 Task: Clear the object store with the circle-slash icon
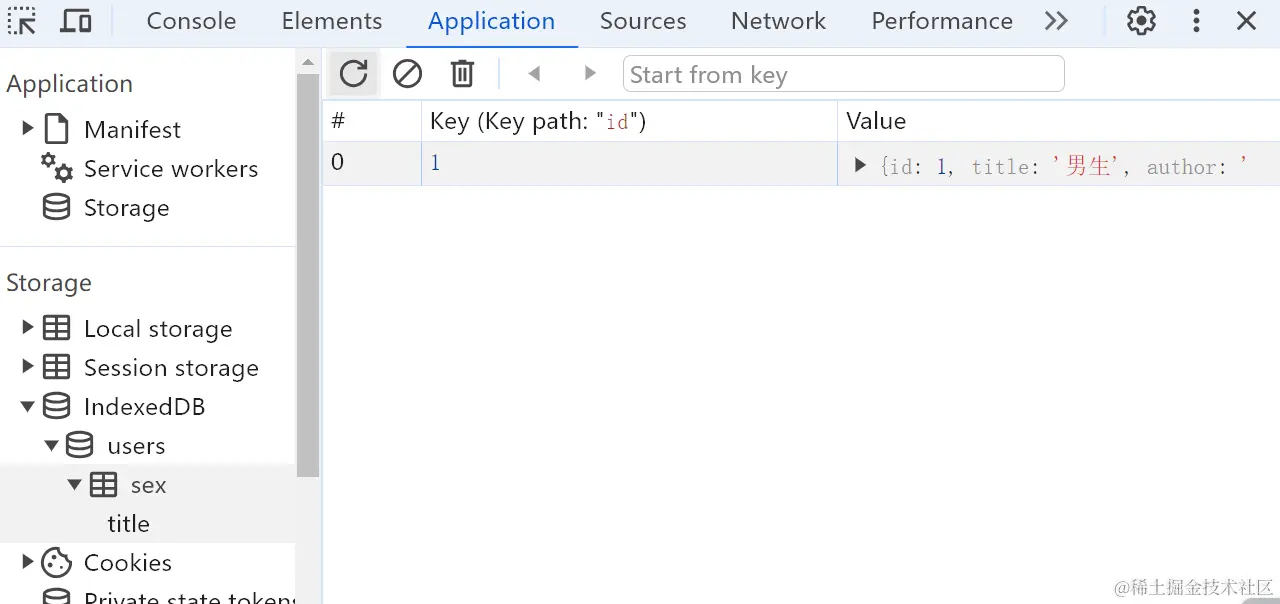(407, 73)
